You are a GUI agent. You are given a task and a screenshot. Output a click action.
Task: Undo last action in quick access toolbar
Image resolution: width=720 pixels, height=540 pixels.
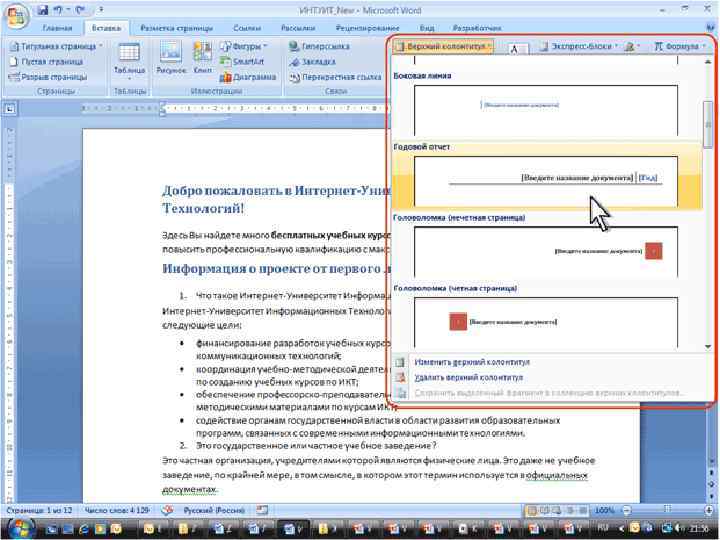58,10
